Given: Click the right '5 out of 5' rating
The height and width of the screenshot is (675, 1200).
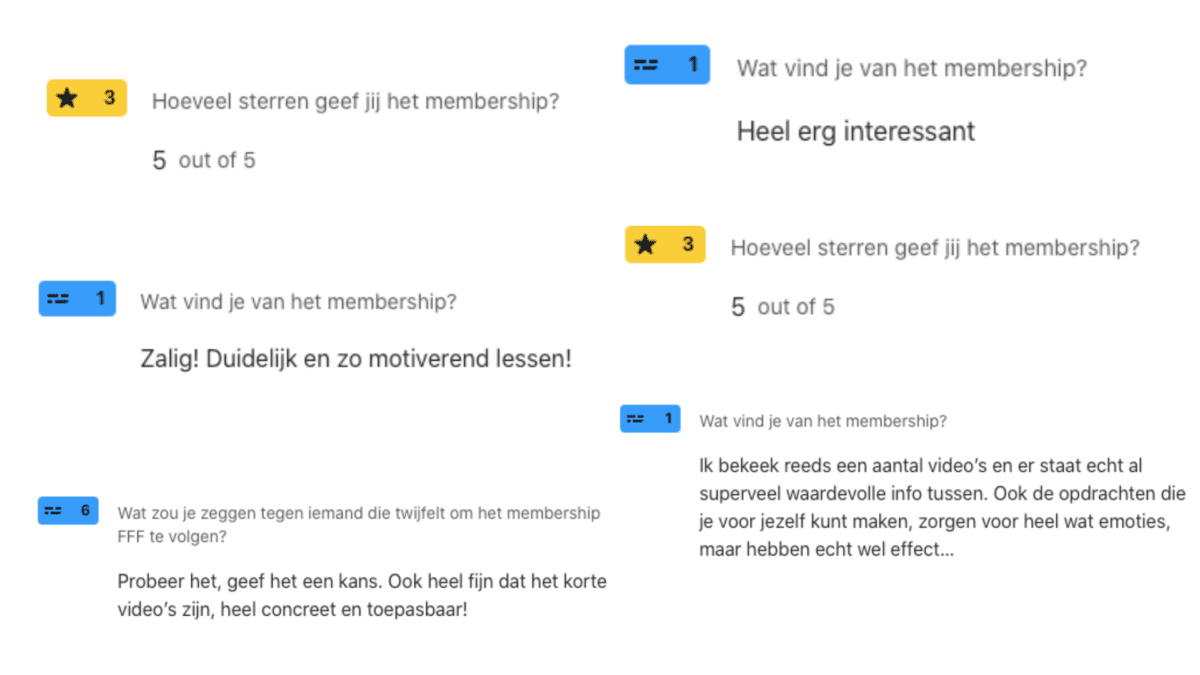Looking at the screenshot, I should point(783,307).
